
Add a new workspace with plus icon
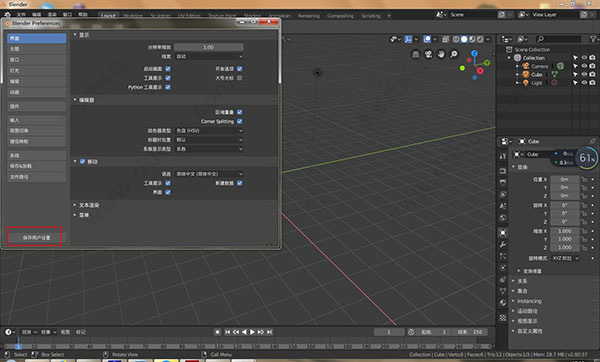point(389,16)
